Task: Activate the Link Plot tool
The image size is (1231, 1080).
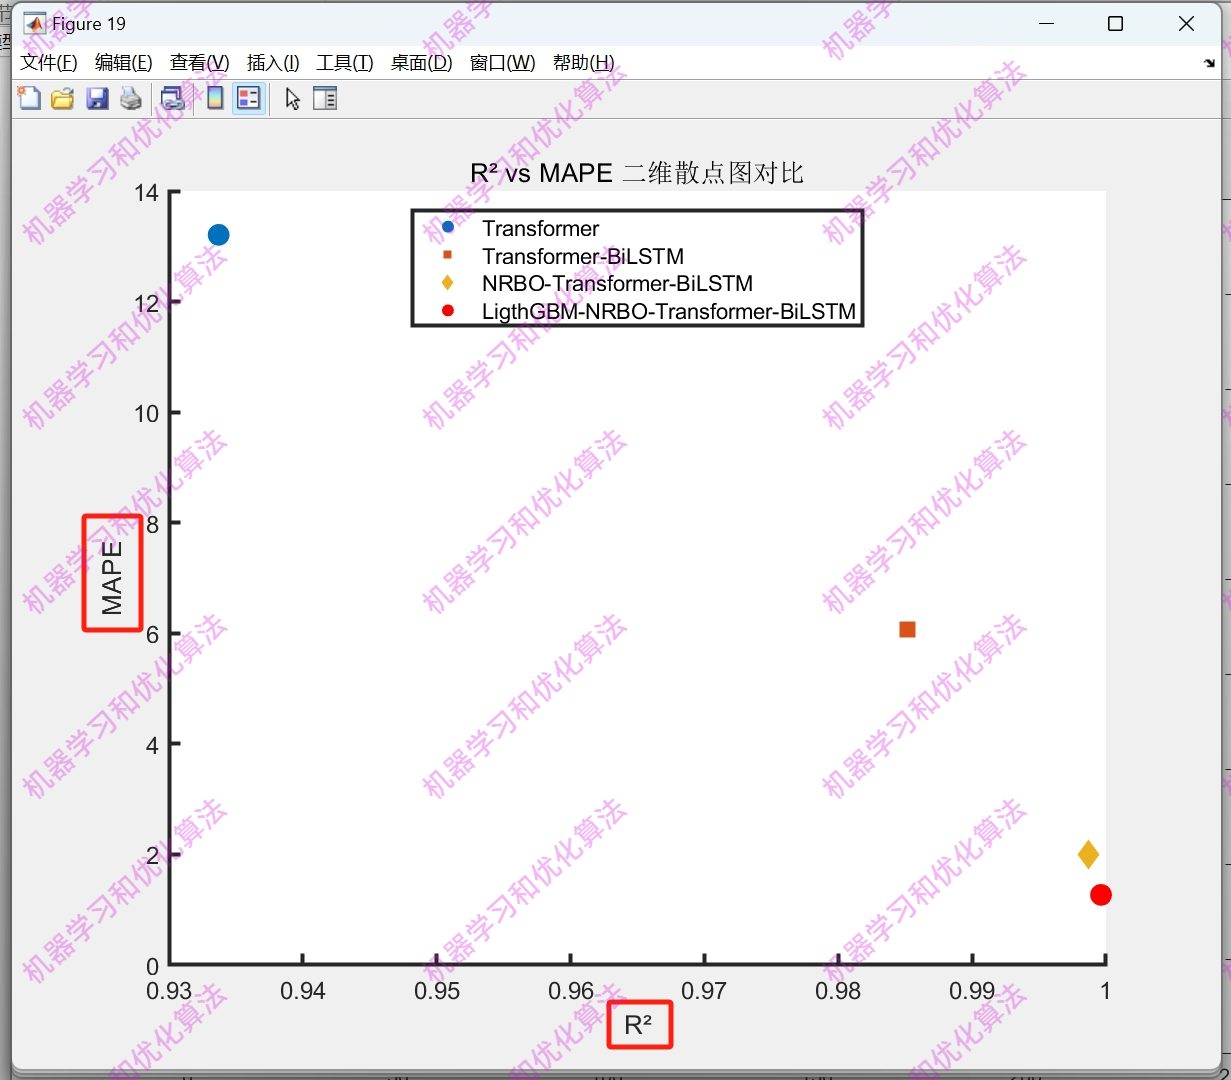Action: click(174, 98)
